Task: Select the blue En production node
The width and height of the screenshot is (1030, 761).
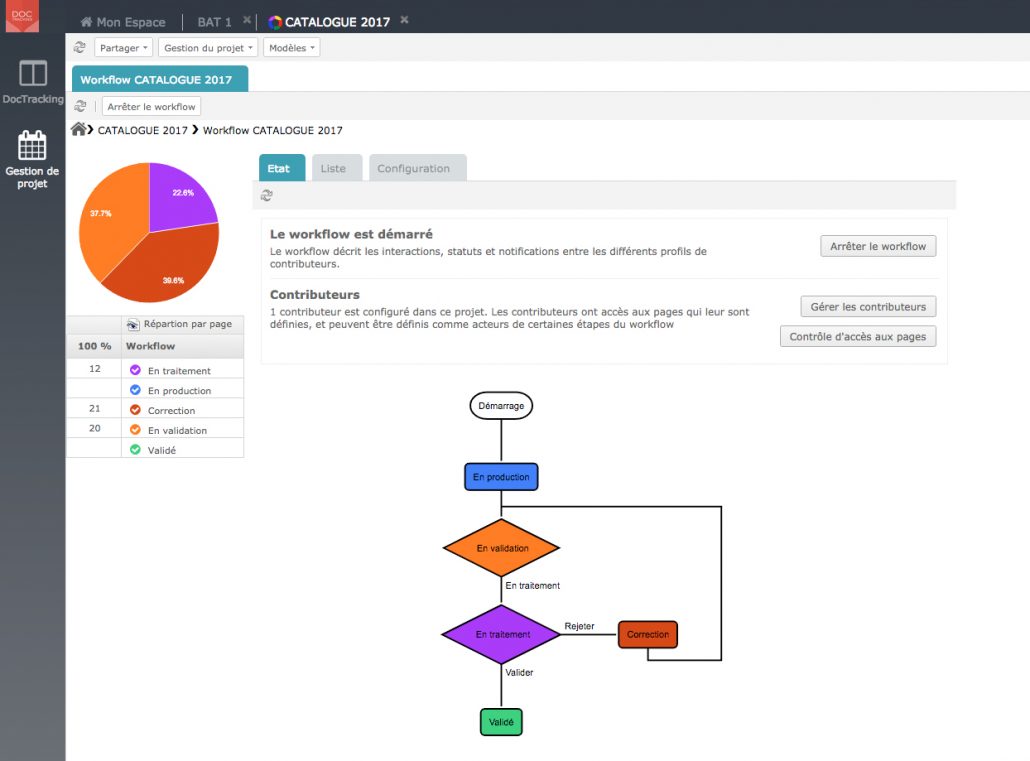Action: click(x=501, y=476)
